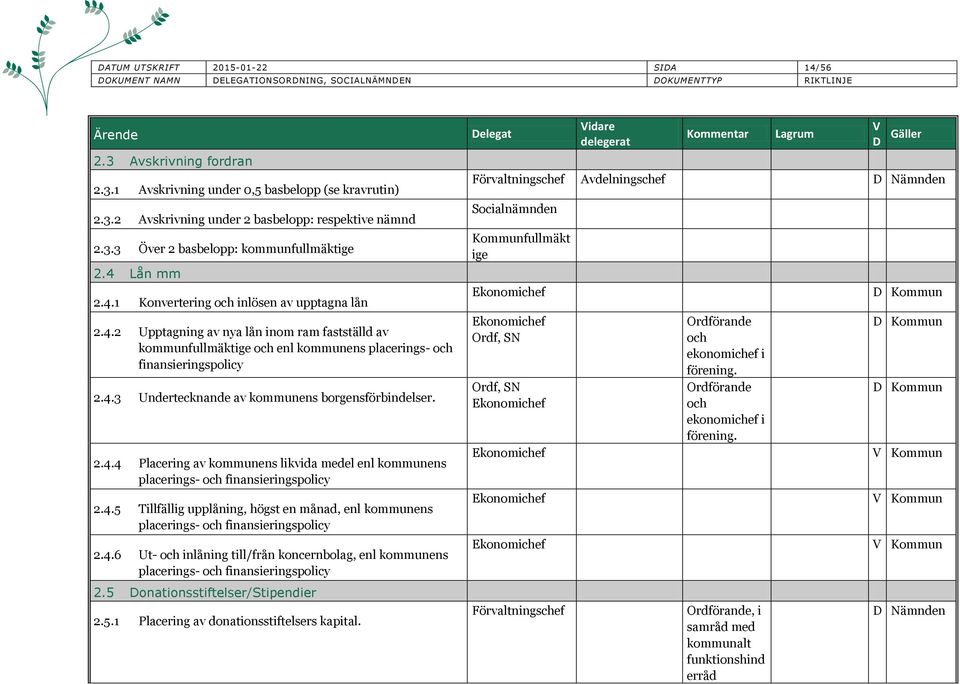Click the SIDA label

(x=664, y=68)
